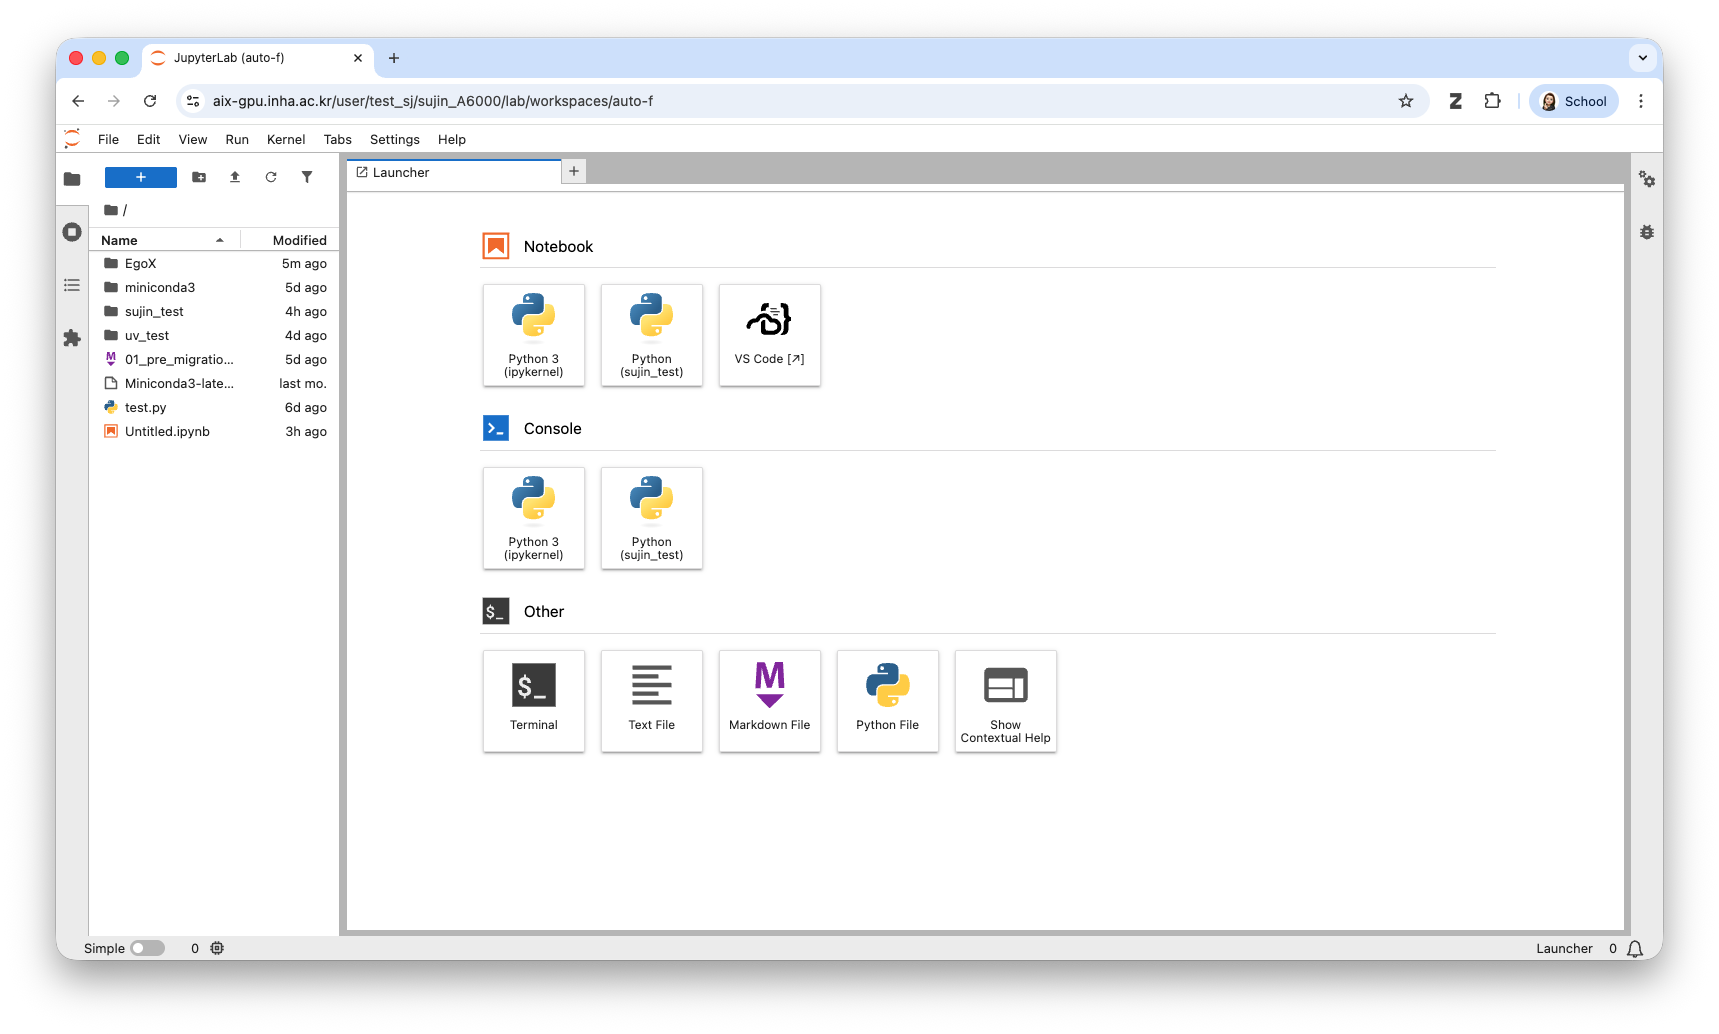Open the Settings menu
Image resolution: width=1719 pixels, height=1034 pixels.
(395, 139)
